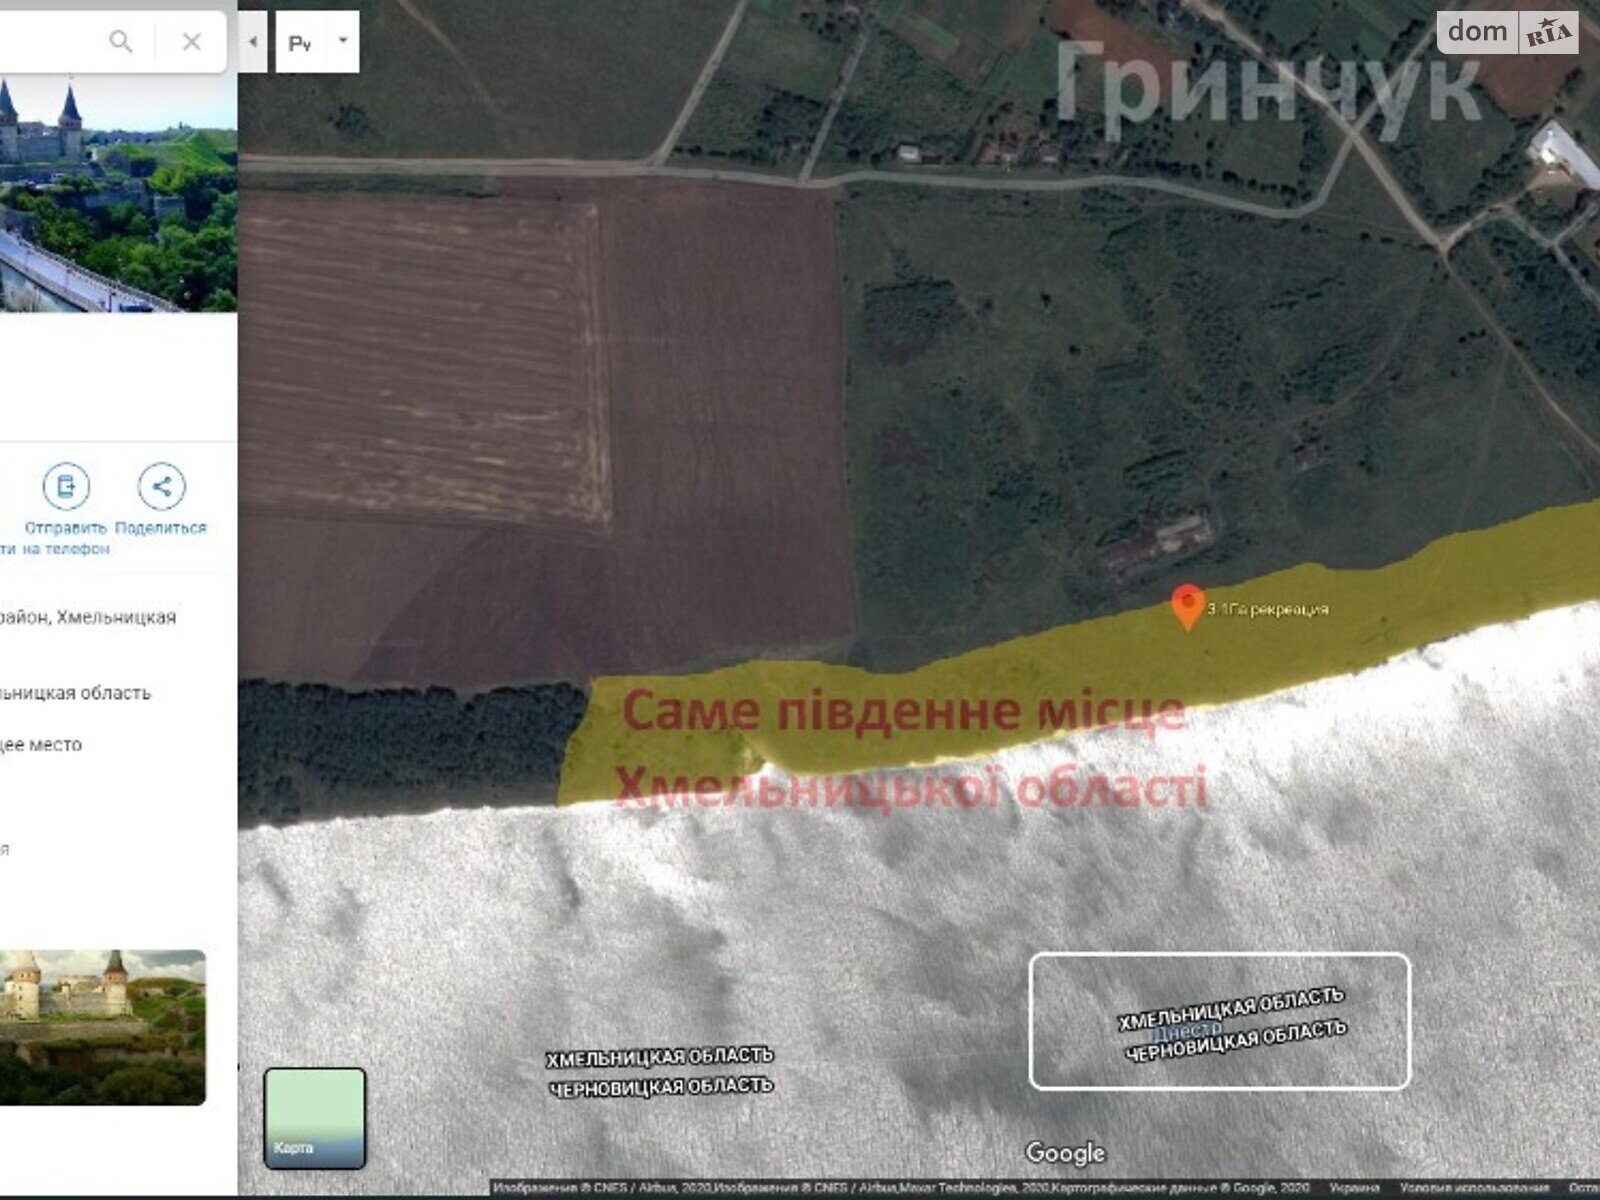This screenshot has width=1600, height=1200.
Task: Open the castle header photo
Action: 118,196
